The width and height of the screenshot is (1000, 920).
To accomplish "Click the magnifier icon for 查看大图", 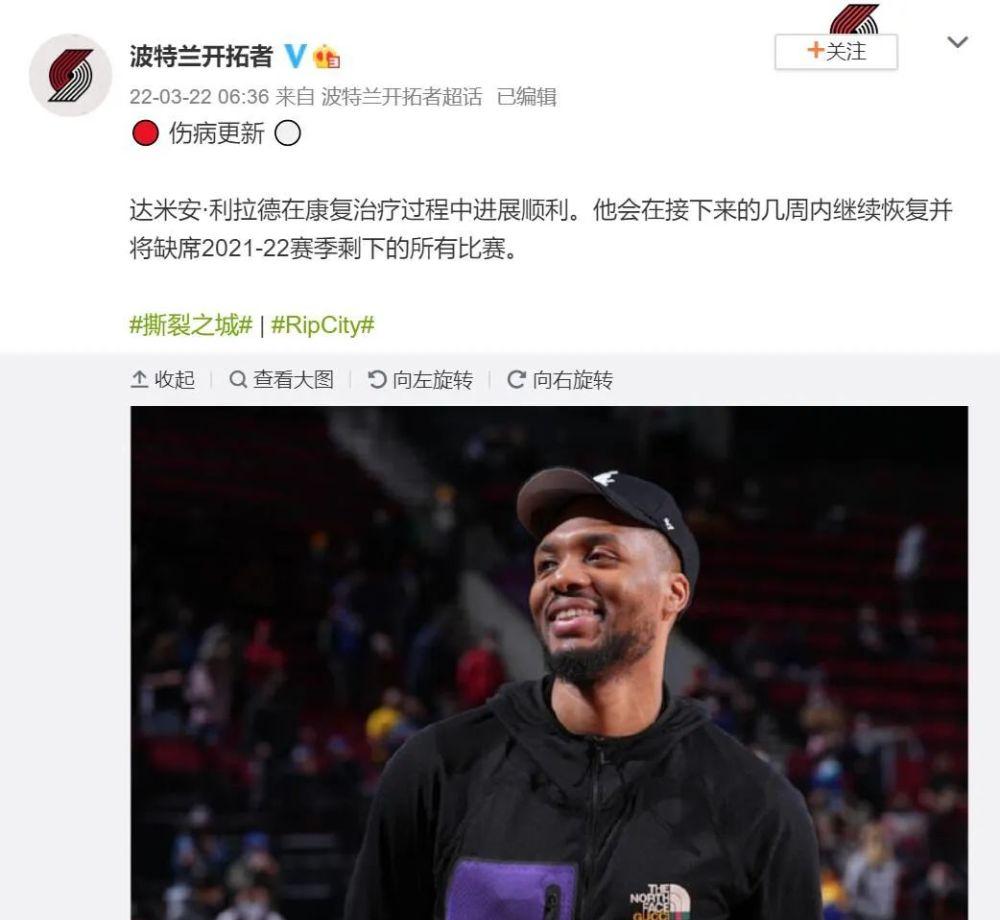I will point(238,379).
